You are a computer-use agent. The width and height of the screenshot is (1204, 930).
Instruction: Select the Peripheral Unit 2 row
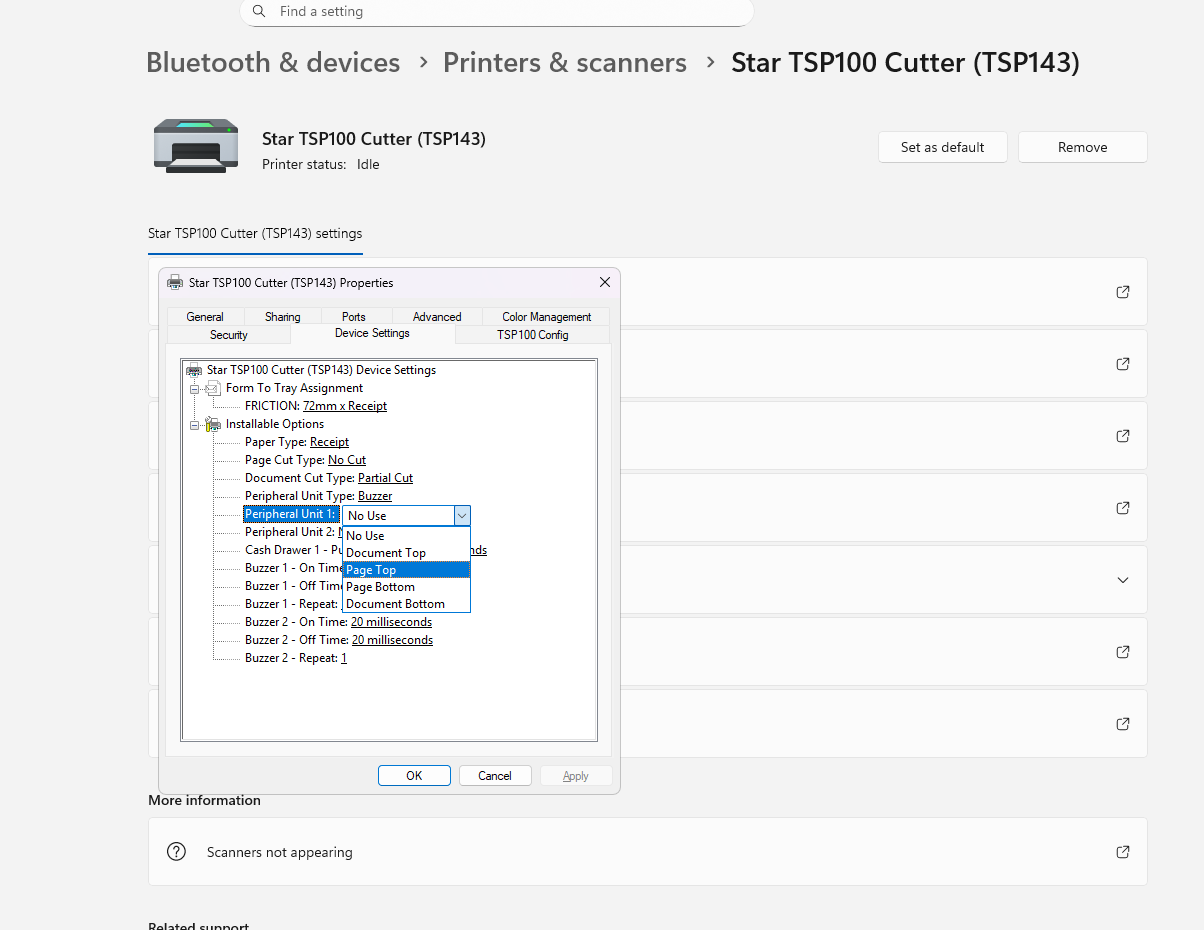tap(291, 532)
